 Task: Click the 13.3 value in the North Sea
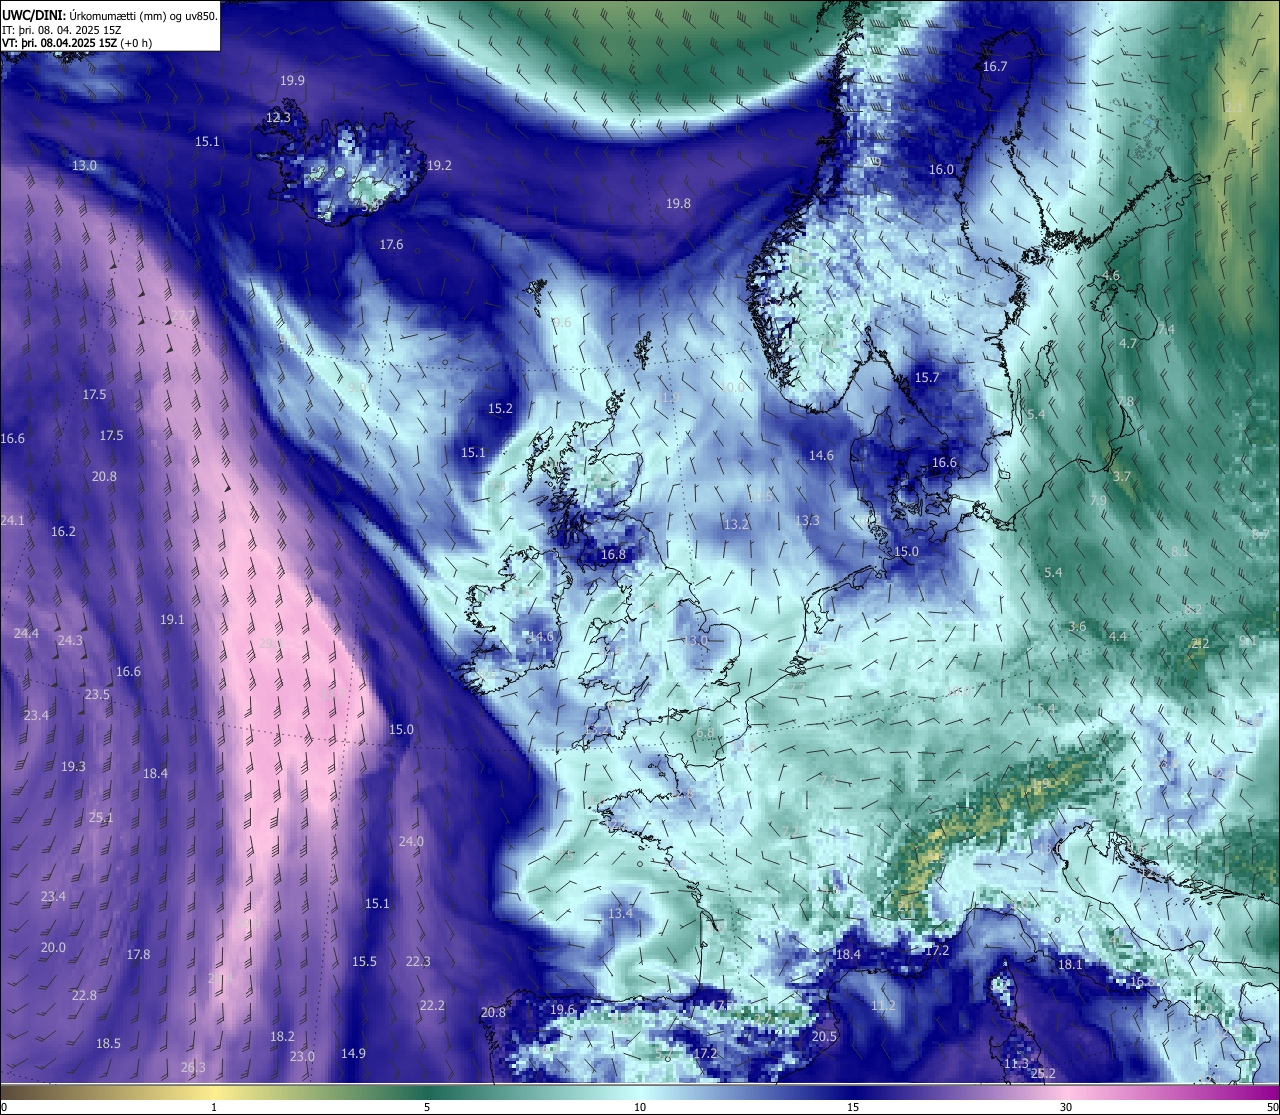pyautogui.click(x=807, y=521)
